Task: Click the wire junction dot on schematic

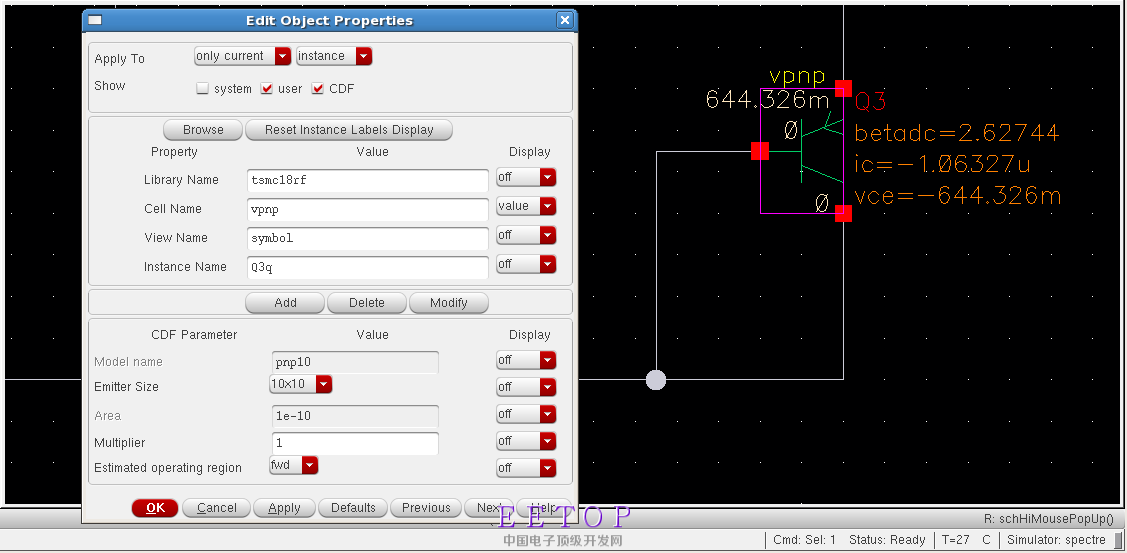Action: (656, 379)
